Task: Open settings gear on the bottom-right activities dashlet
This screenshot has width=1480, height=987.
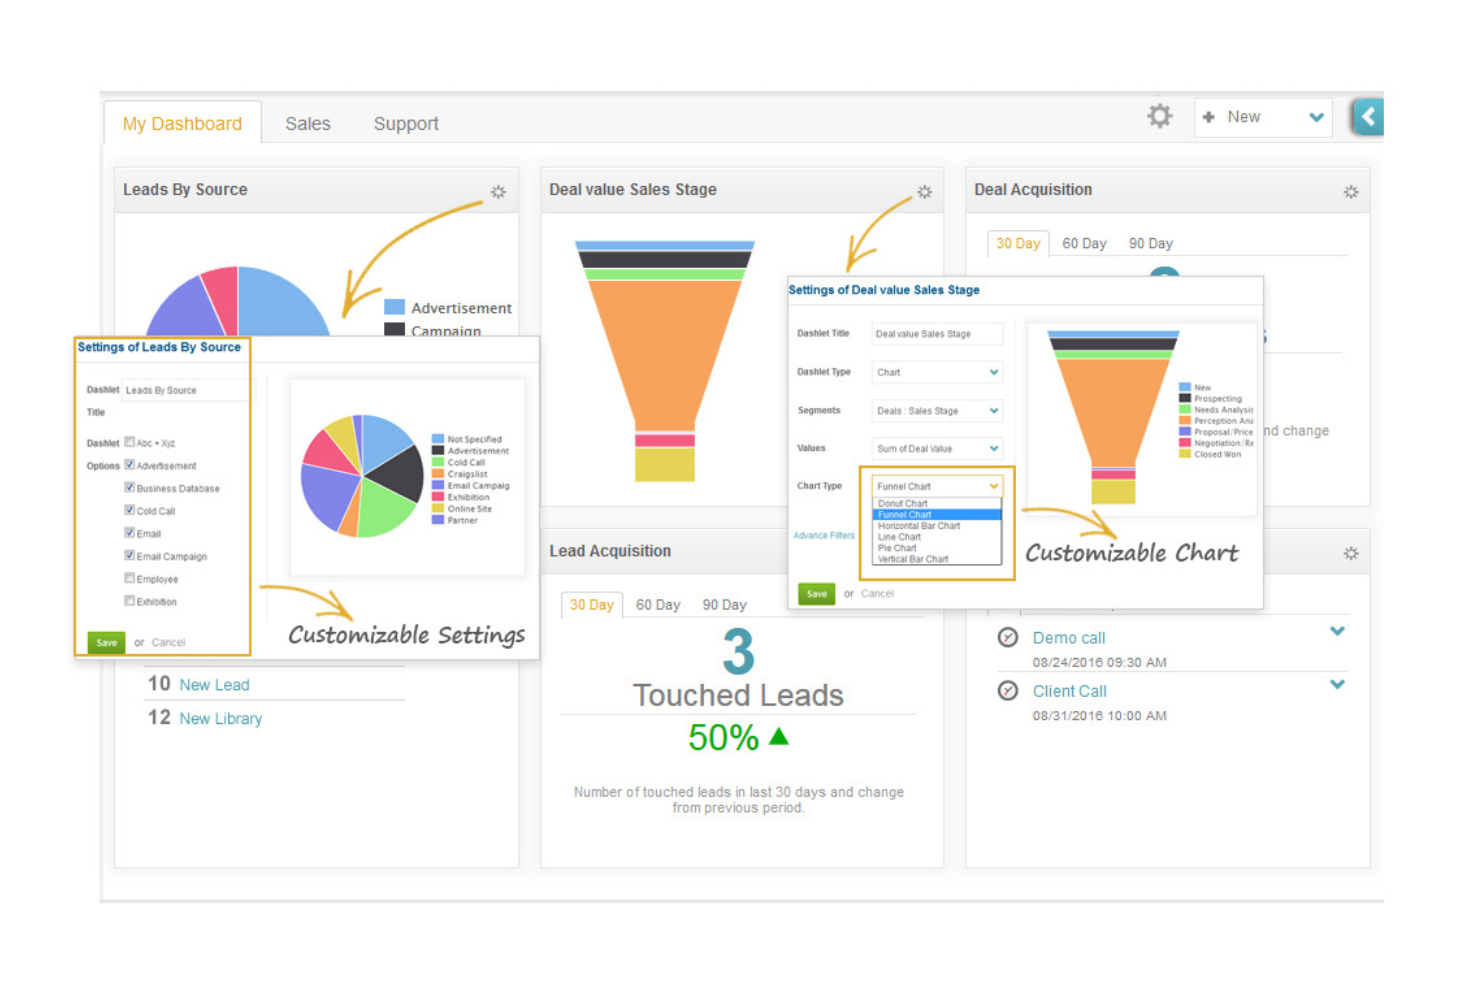Action: pos(1352,552)
